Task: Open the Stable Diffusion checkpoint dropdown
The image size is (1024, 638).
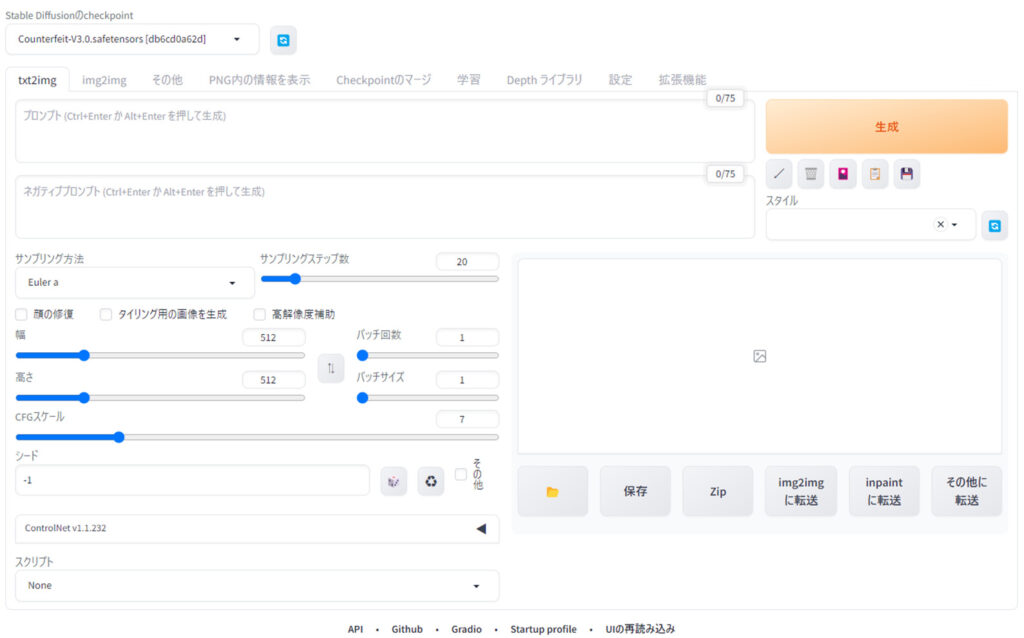Action: [x=132, y=39]
